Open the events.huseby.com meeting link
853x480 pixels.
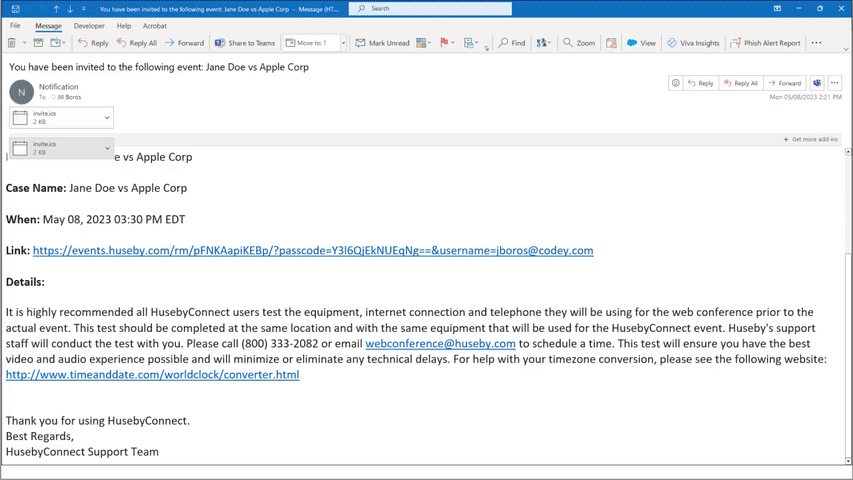[x=313, y=250]
